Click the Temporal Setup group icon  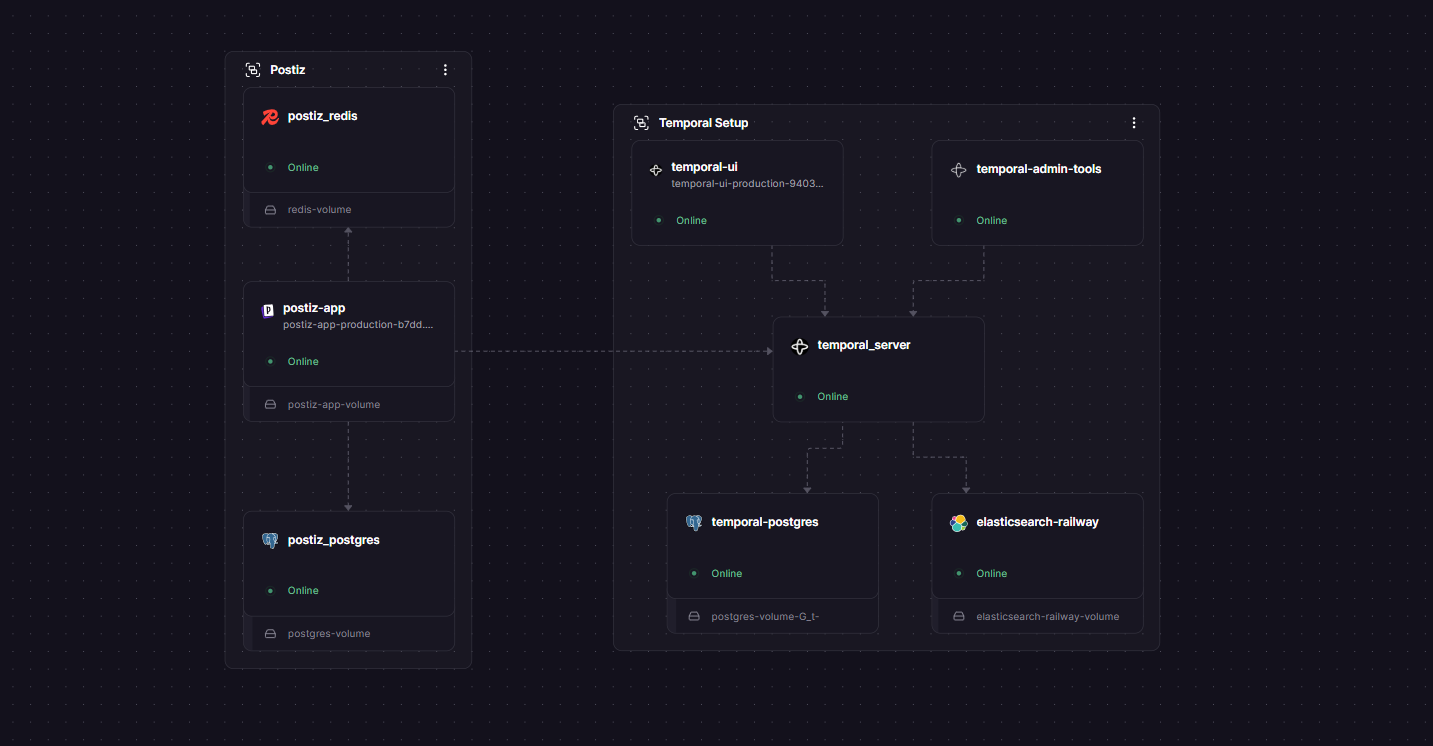(x=641, y=123)
